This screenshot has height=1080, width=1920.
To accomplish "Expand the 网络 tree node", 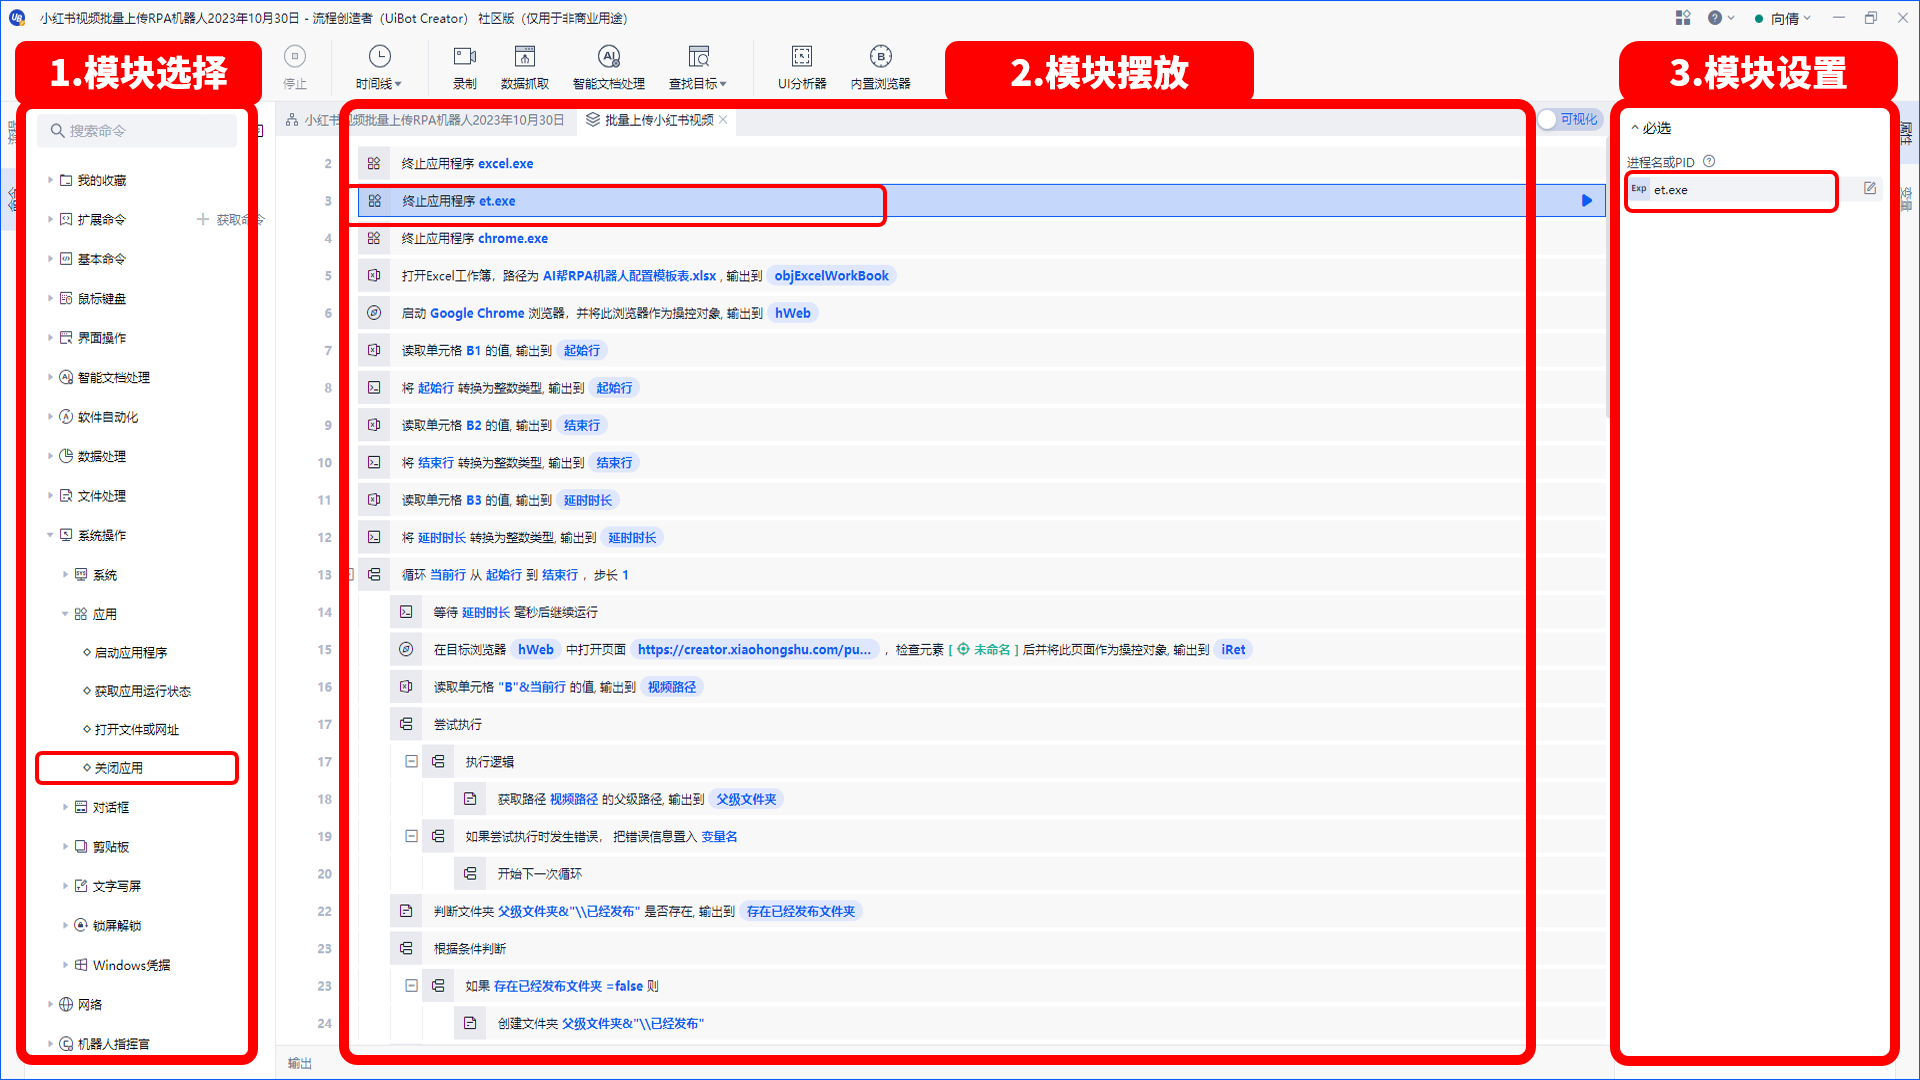I will [x=50, y=1004].
